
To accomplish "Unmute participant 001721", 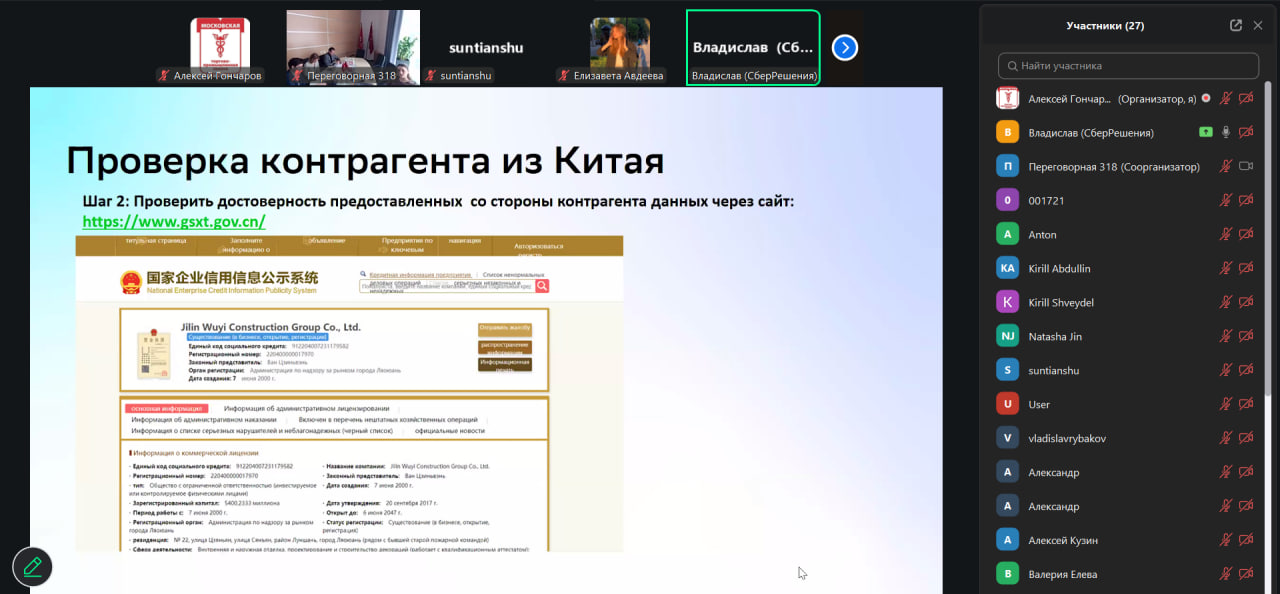I will tap(1225, 199).
